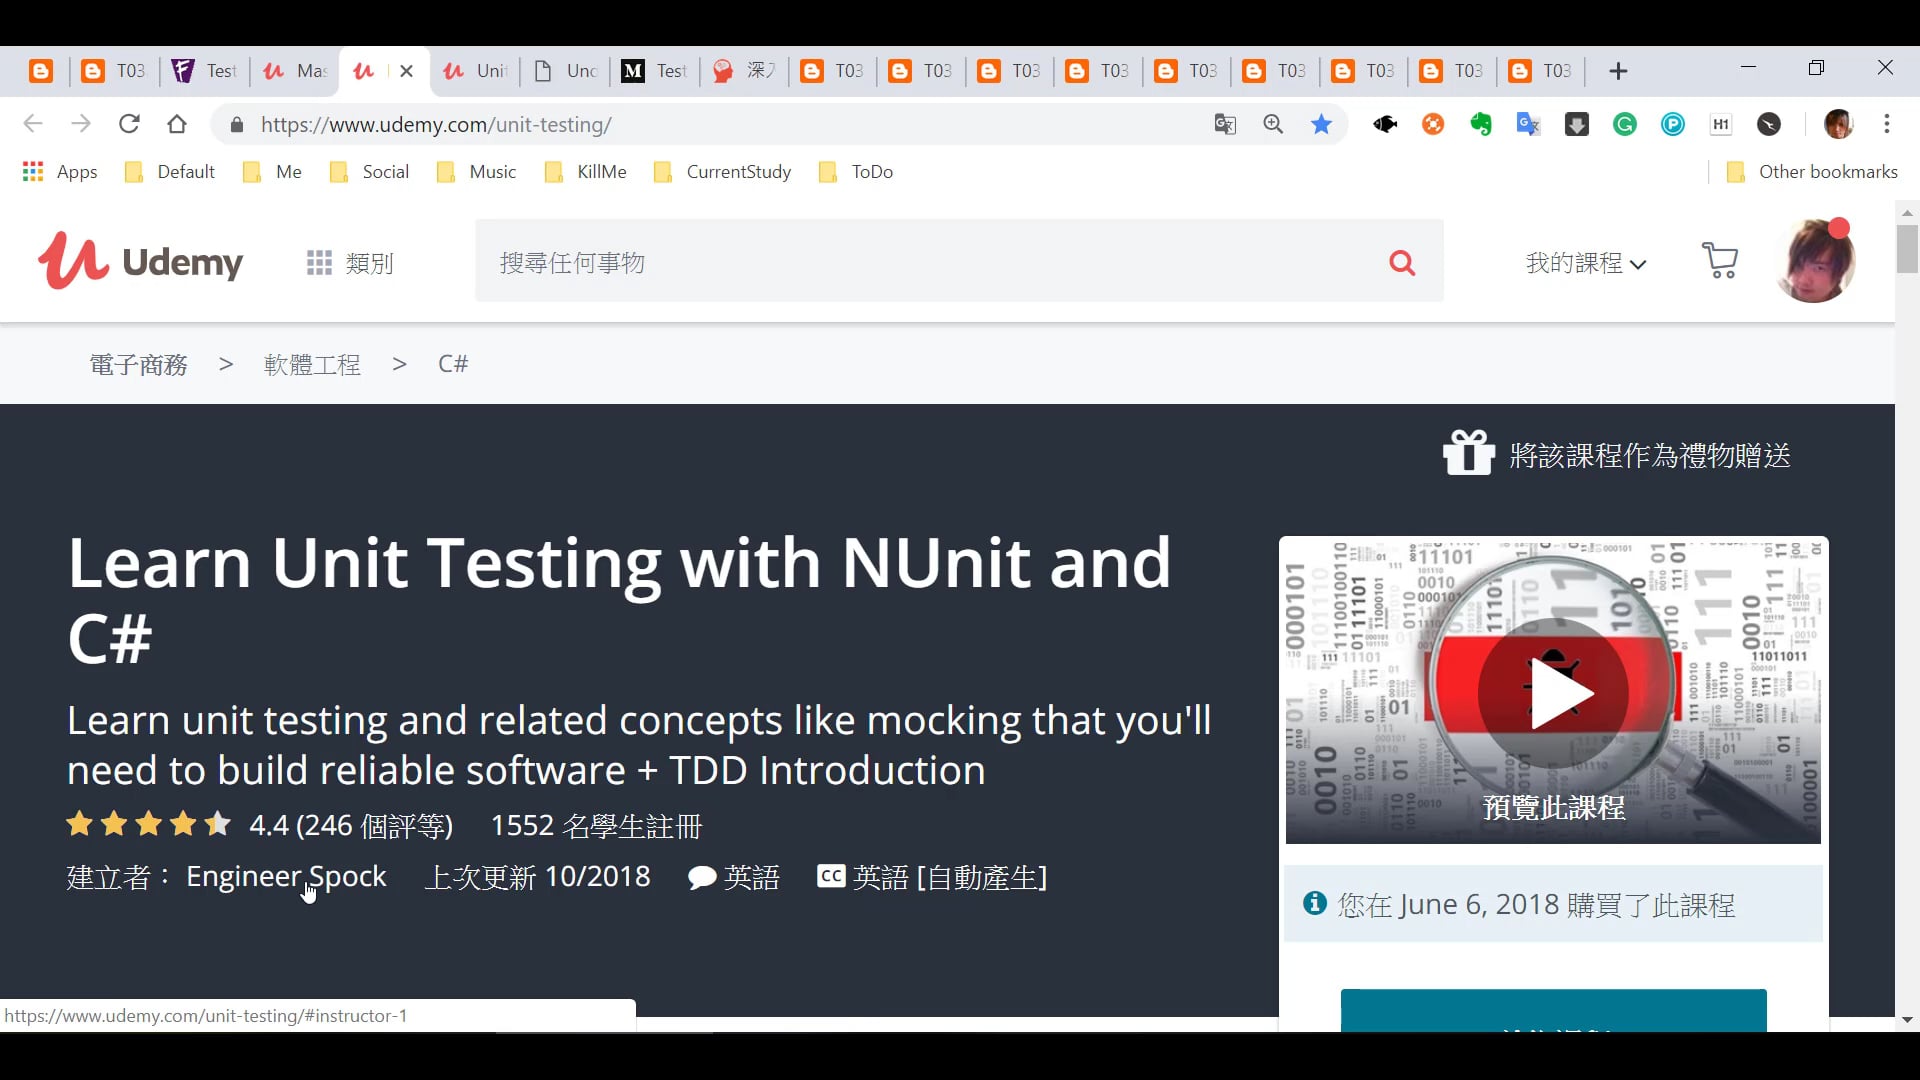Open the user profile avatar

(x=1815, y=261)
